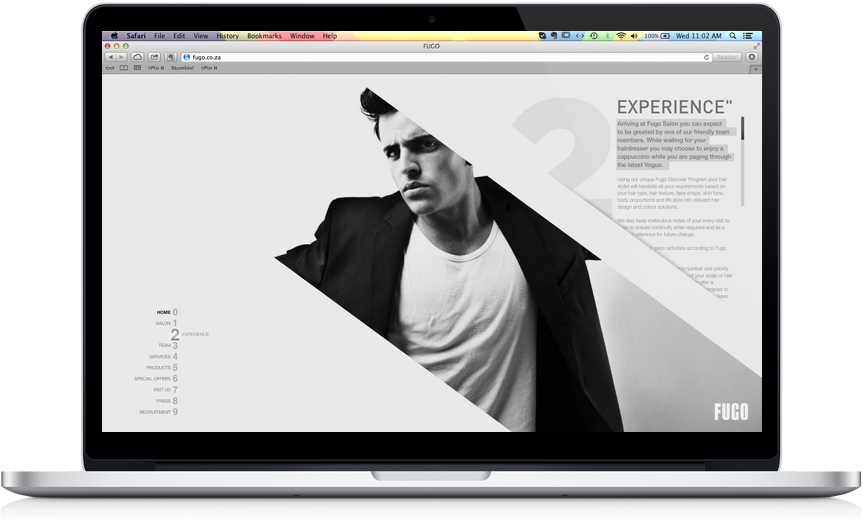Open iCloud Tabs cloud button
Screen dimensions: 863x525
pos(138,57)
